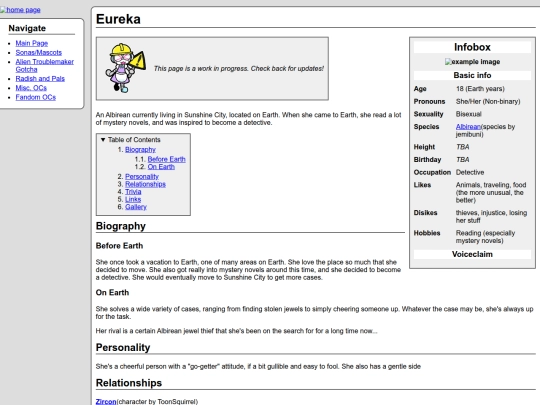Open Zircon character link

pyautogui.click(x=106, y=402)
